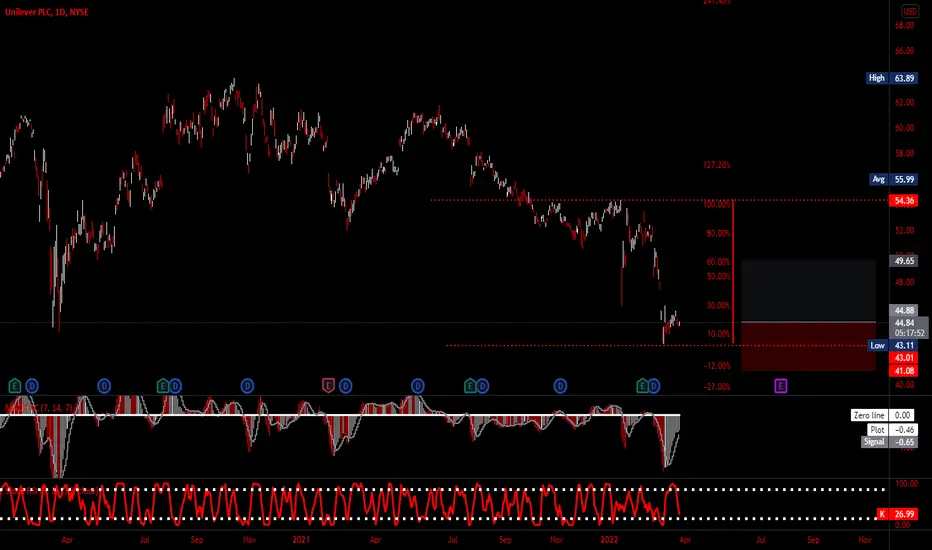The height and width of the screenshot is (550, 932).
Task: Click the earliest green earnings E marker
Action: pos(15,386)
